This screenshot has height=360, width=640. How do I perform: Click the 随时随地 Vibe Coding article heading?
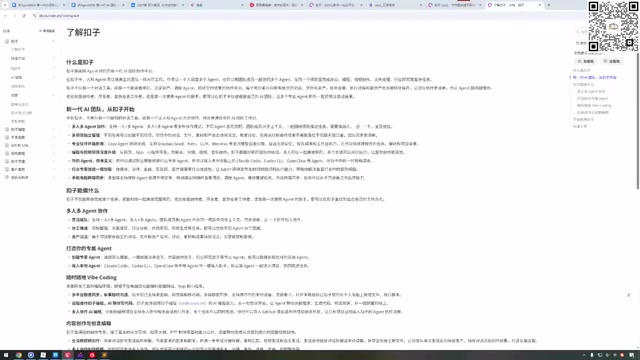[91, 278]
